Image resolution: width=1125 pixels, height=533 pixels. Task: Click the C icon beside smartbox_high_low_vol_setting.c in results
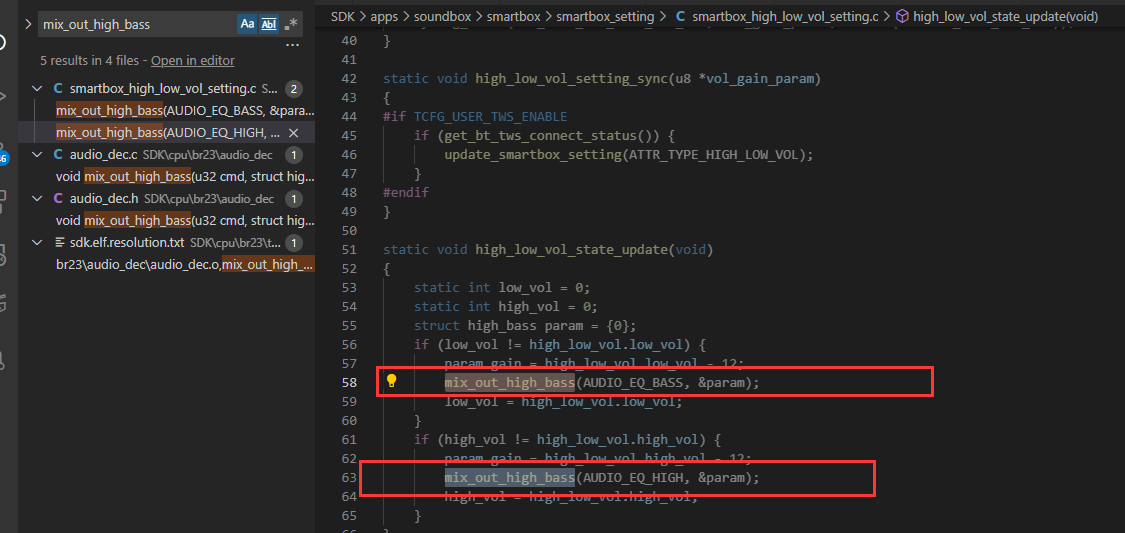pyautogui.click(x=58, y=89)
